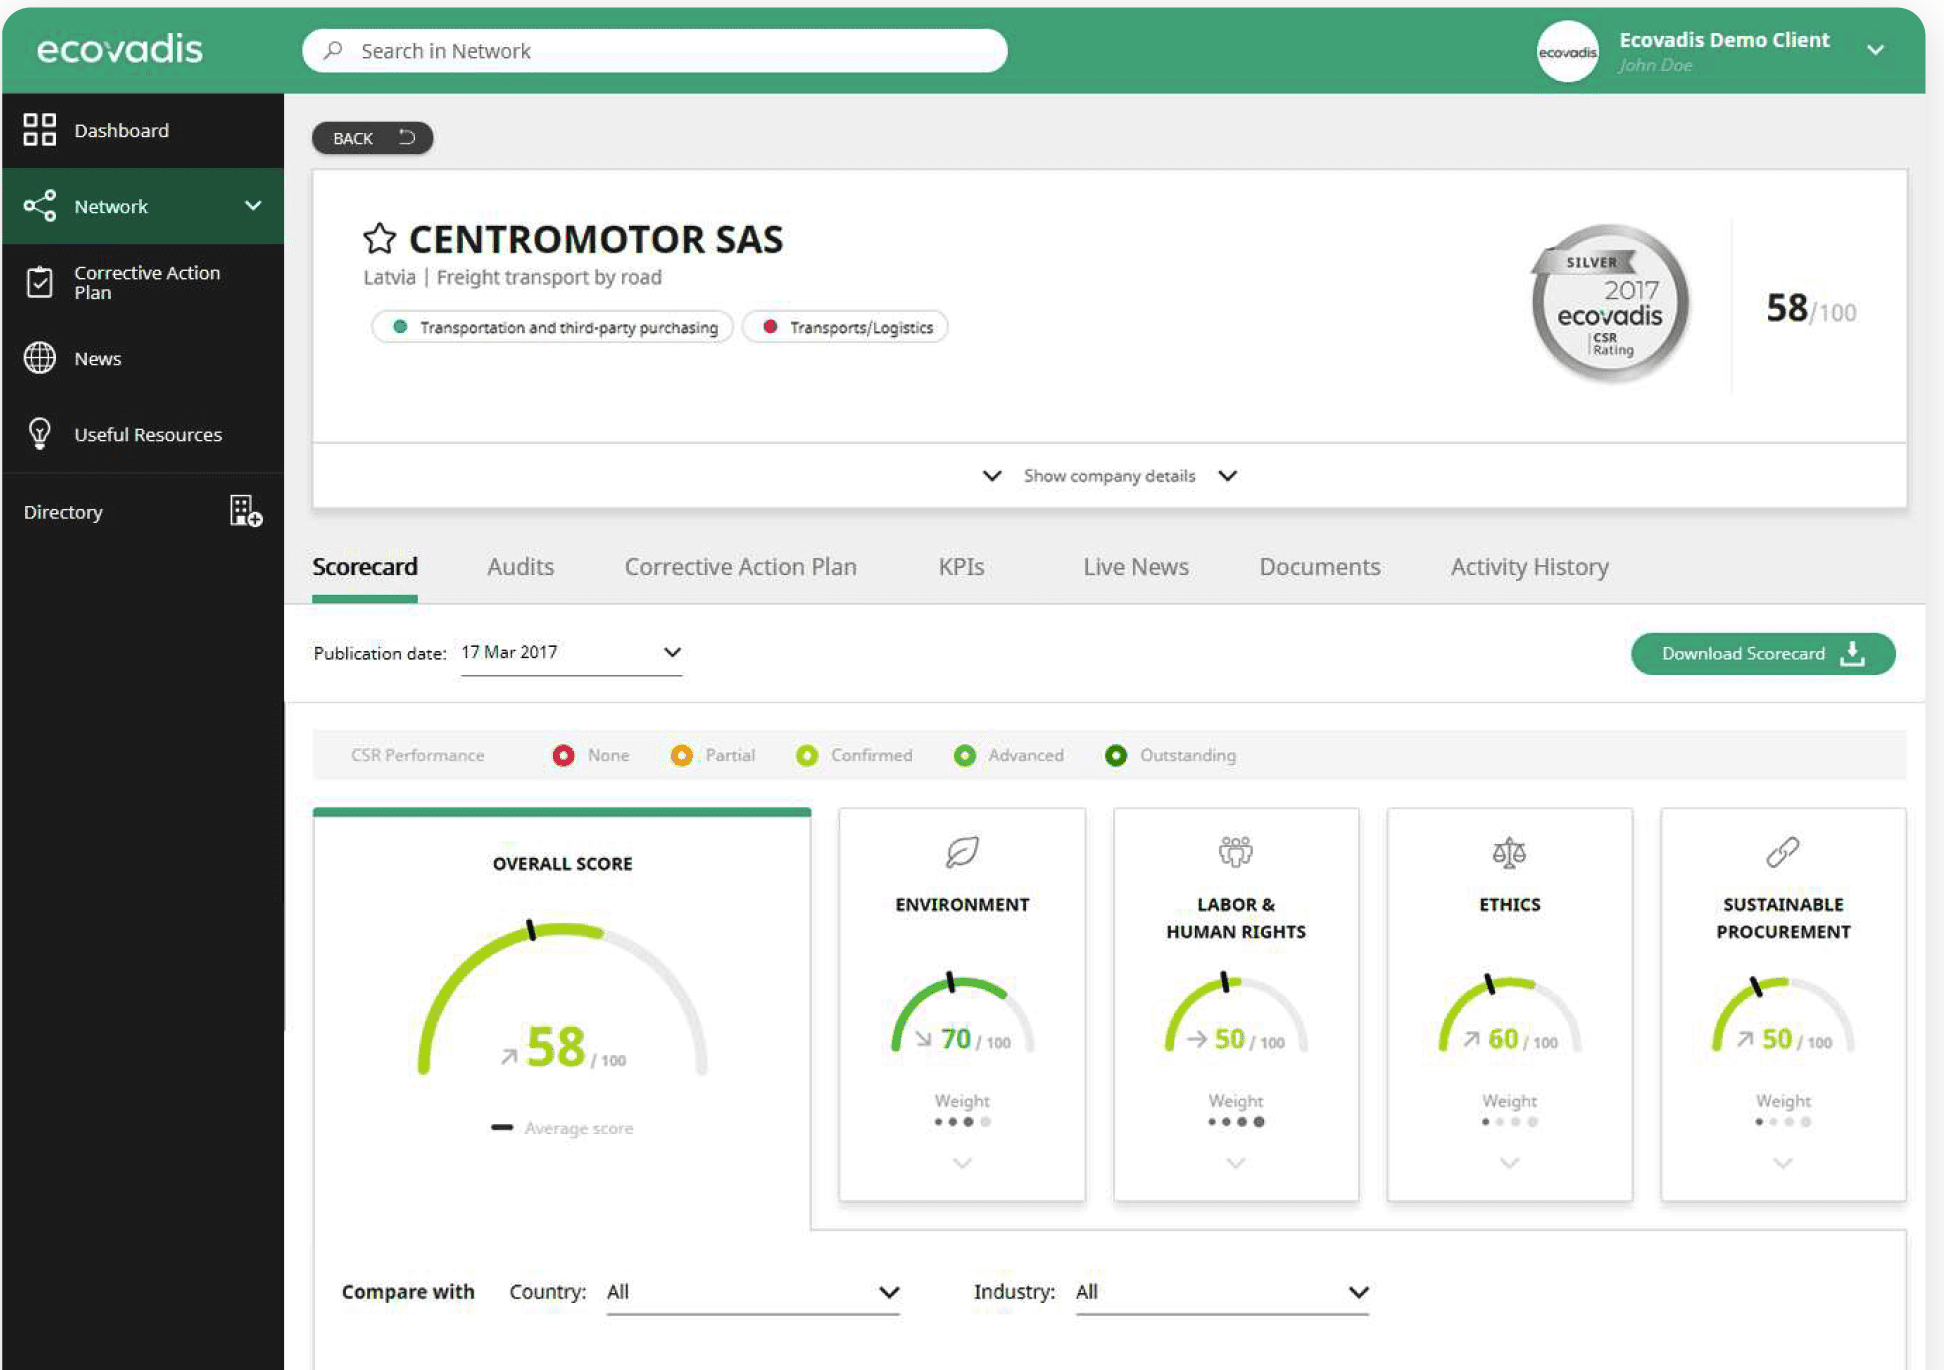
Task: Click the Download Scorecard button
Action: pyautogui.click(x=1762, y=654)
